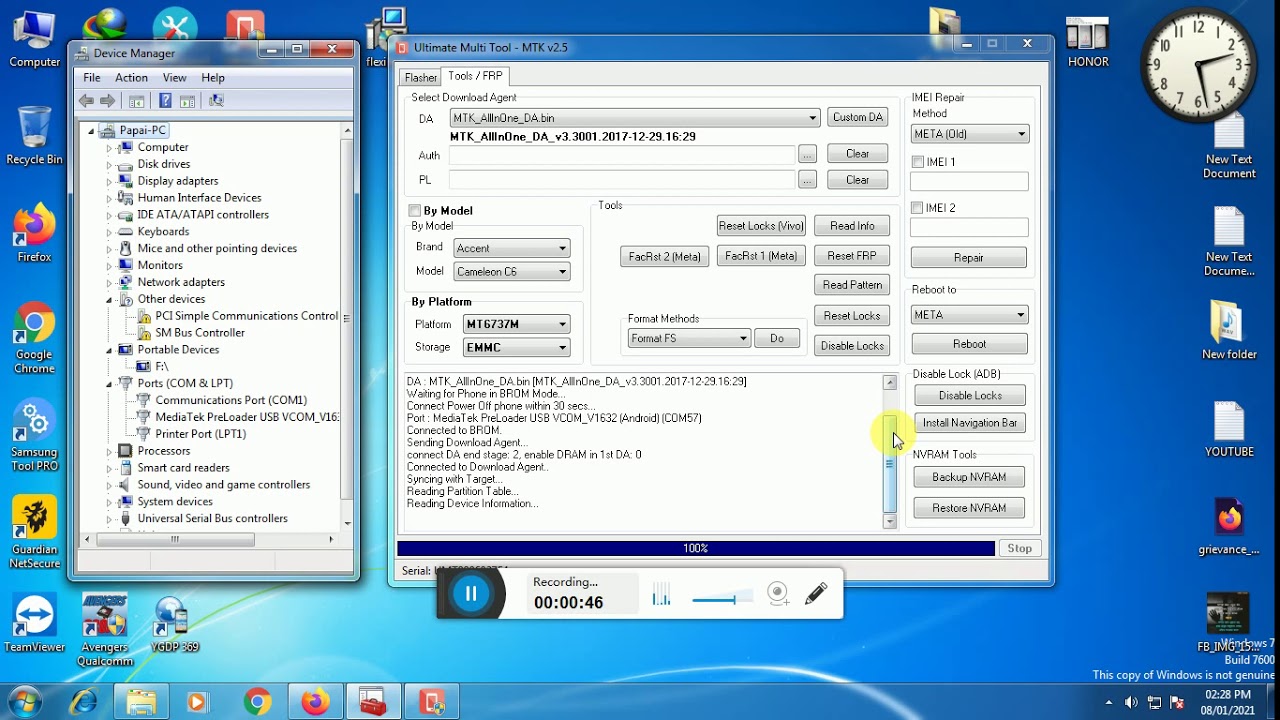Open the YGDP 369 desktop shortcut
This screenshot has height=720, width=1280.
[175, 624]
